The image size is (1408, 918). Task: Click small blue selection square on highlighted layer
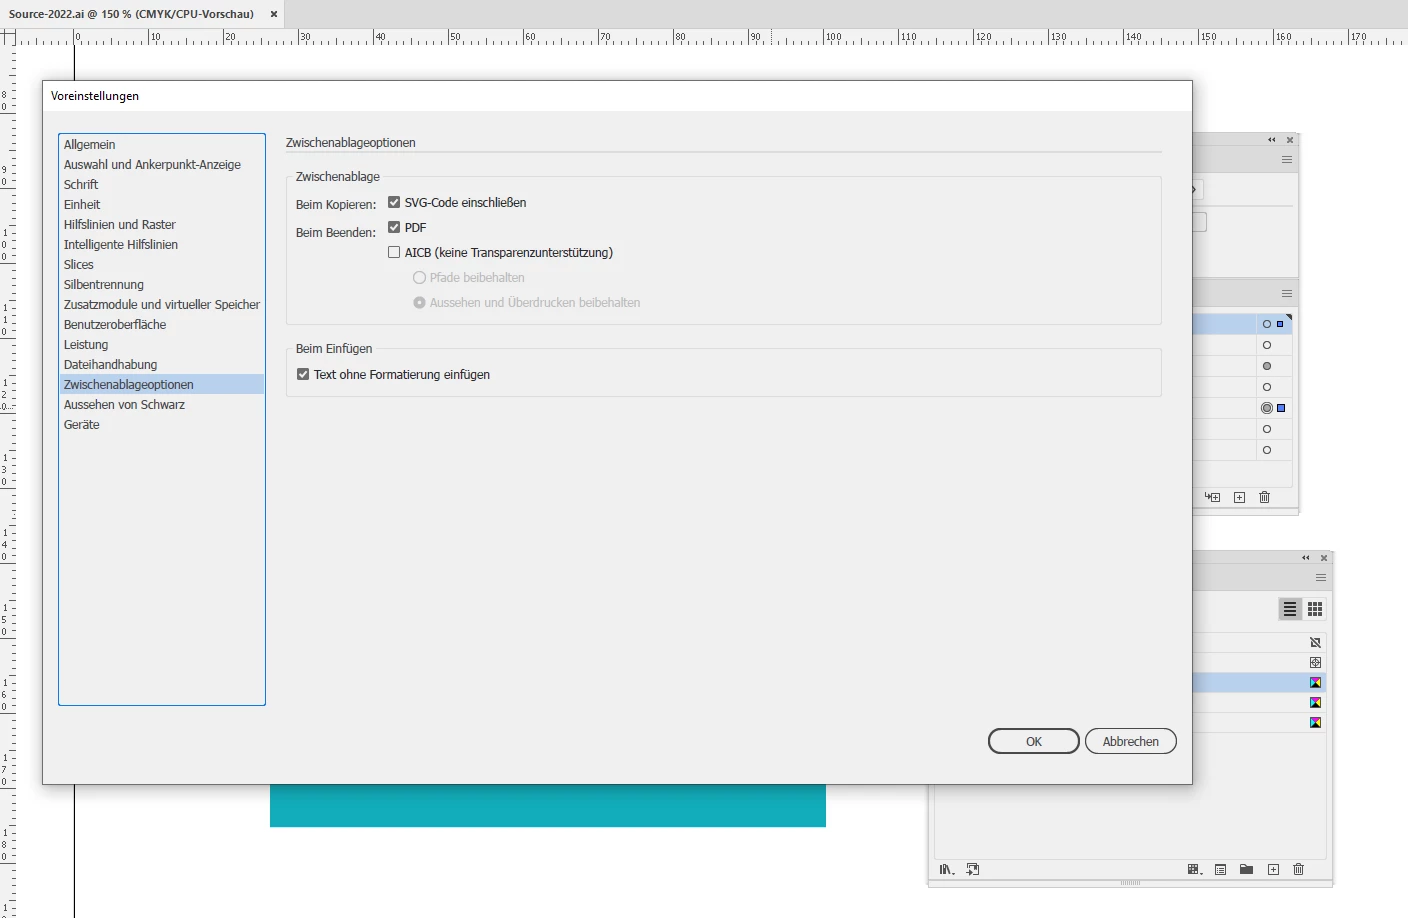coord(1280,324)
